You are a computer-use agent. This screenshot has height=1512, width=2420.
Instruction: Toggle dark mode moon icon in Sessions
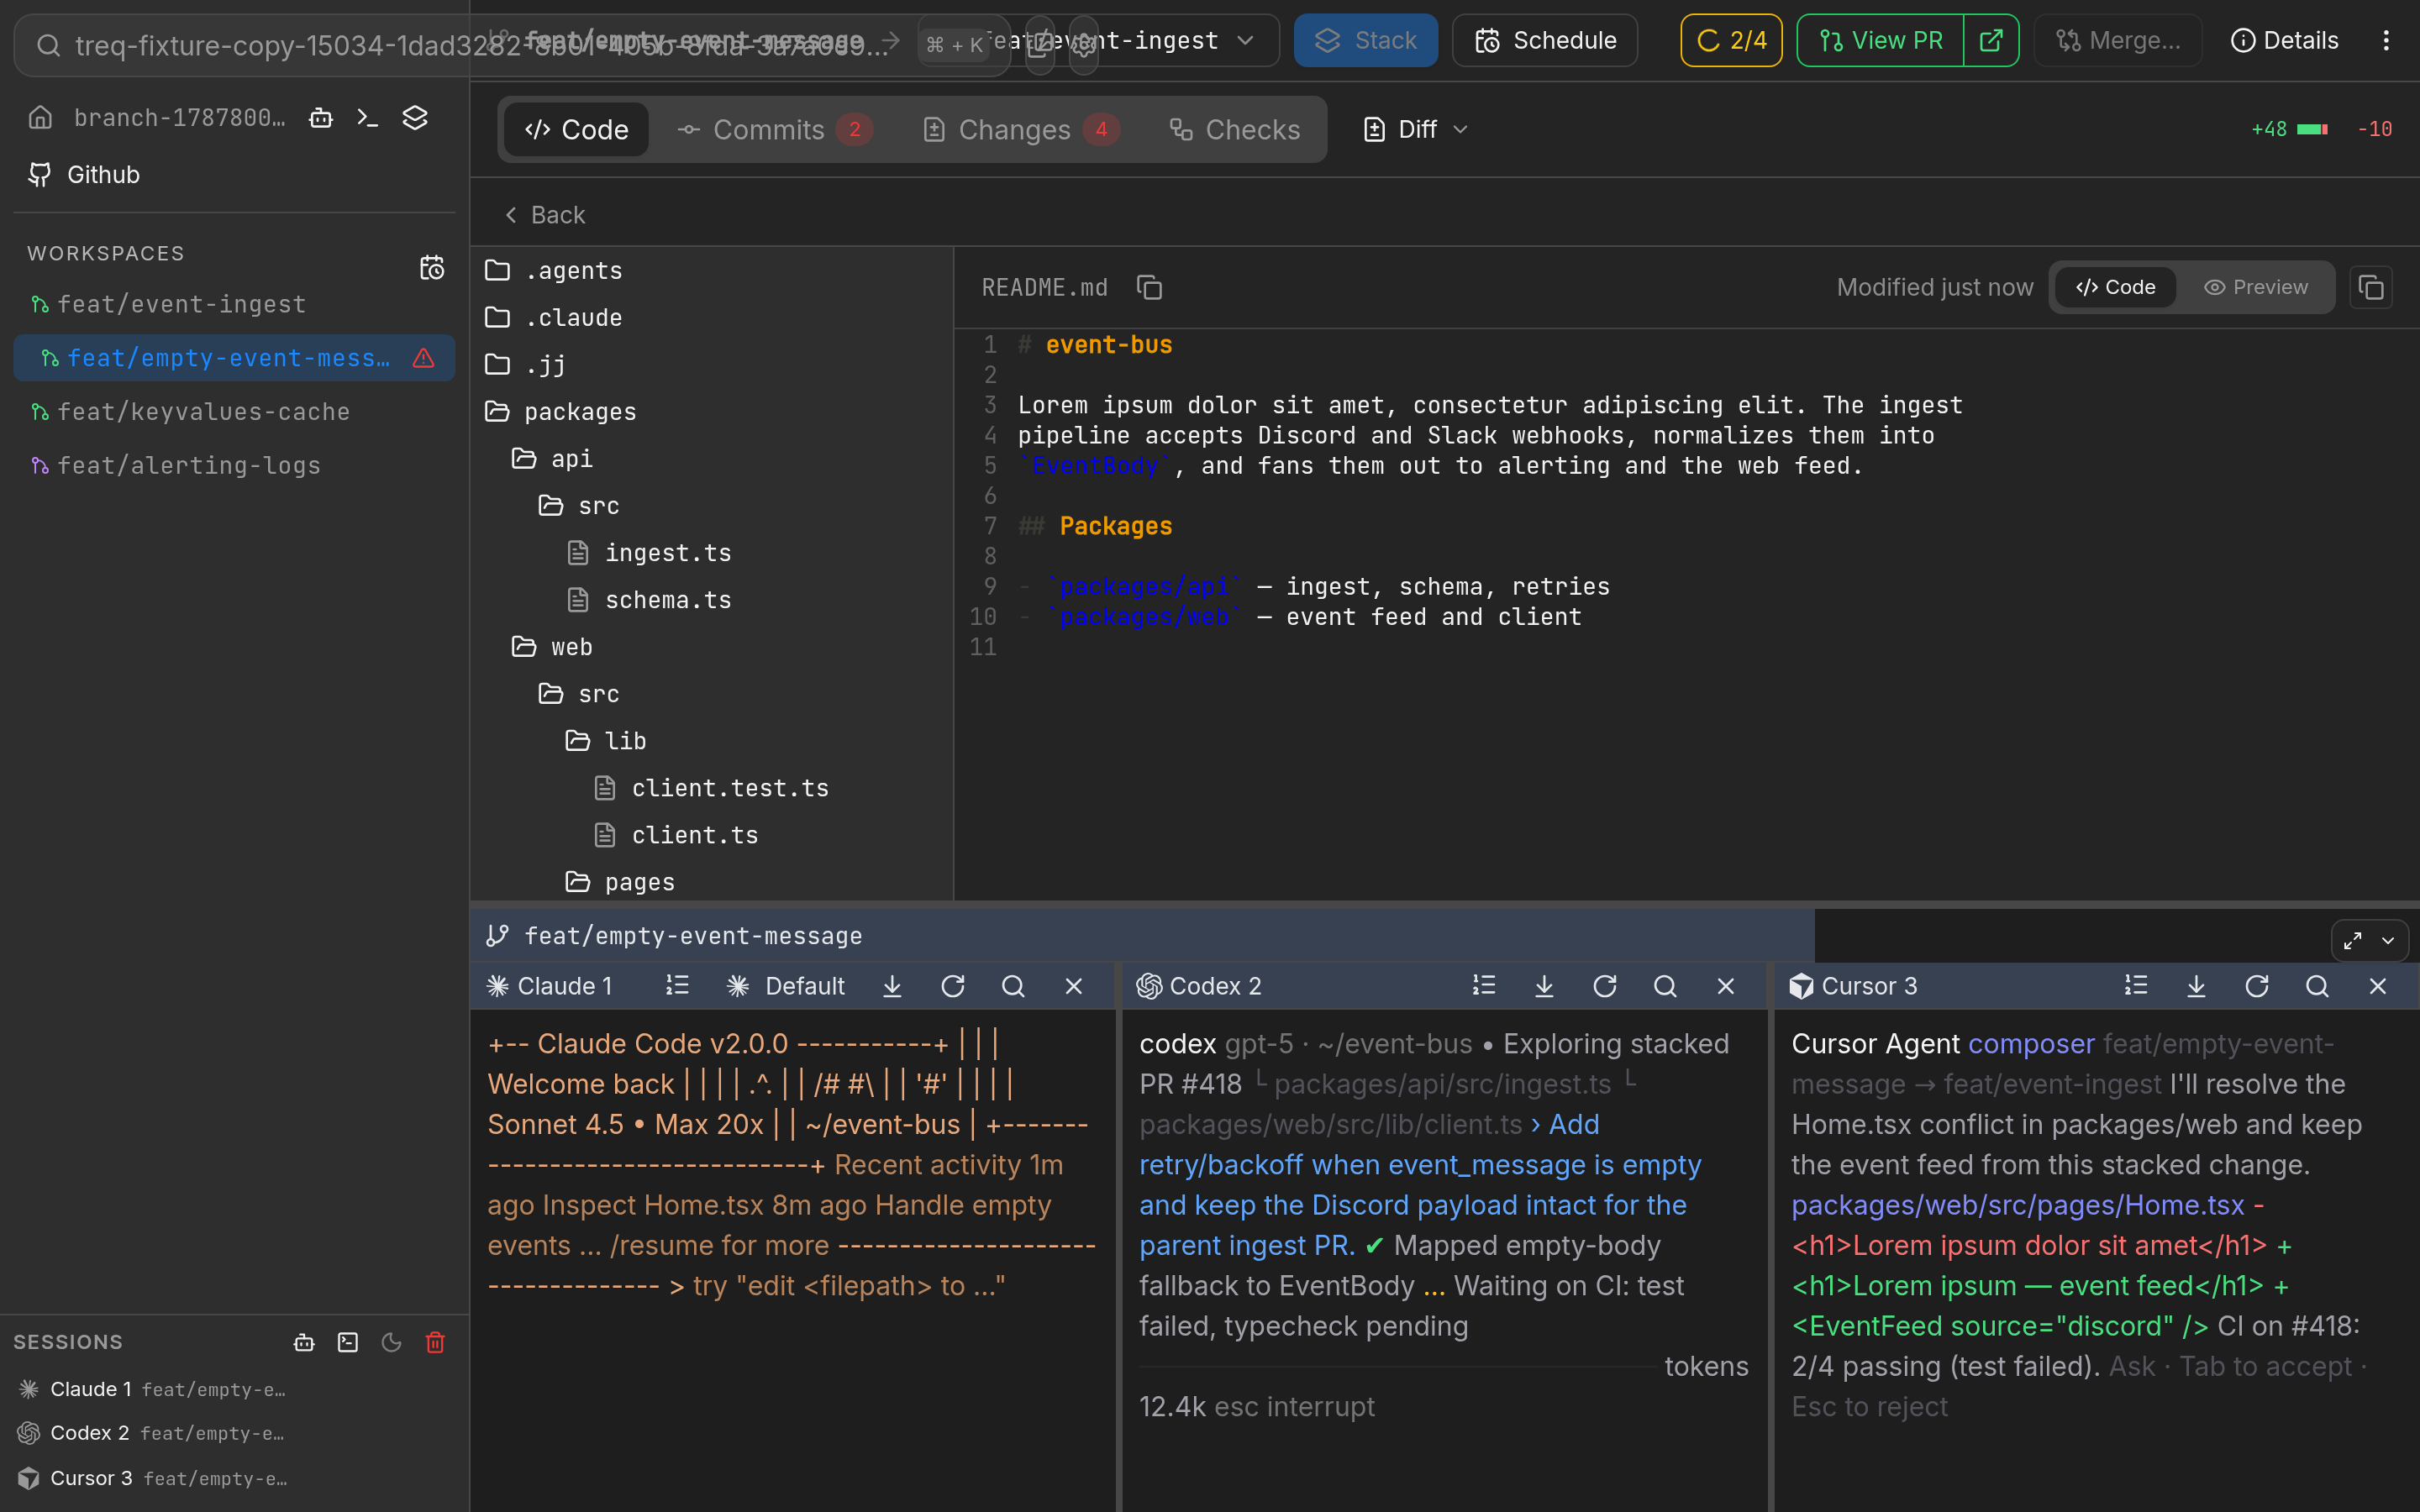(391, 1342)
